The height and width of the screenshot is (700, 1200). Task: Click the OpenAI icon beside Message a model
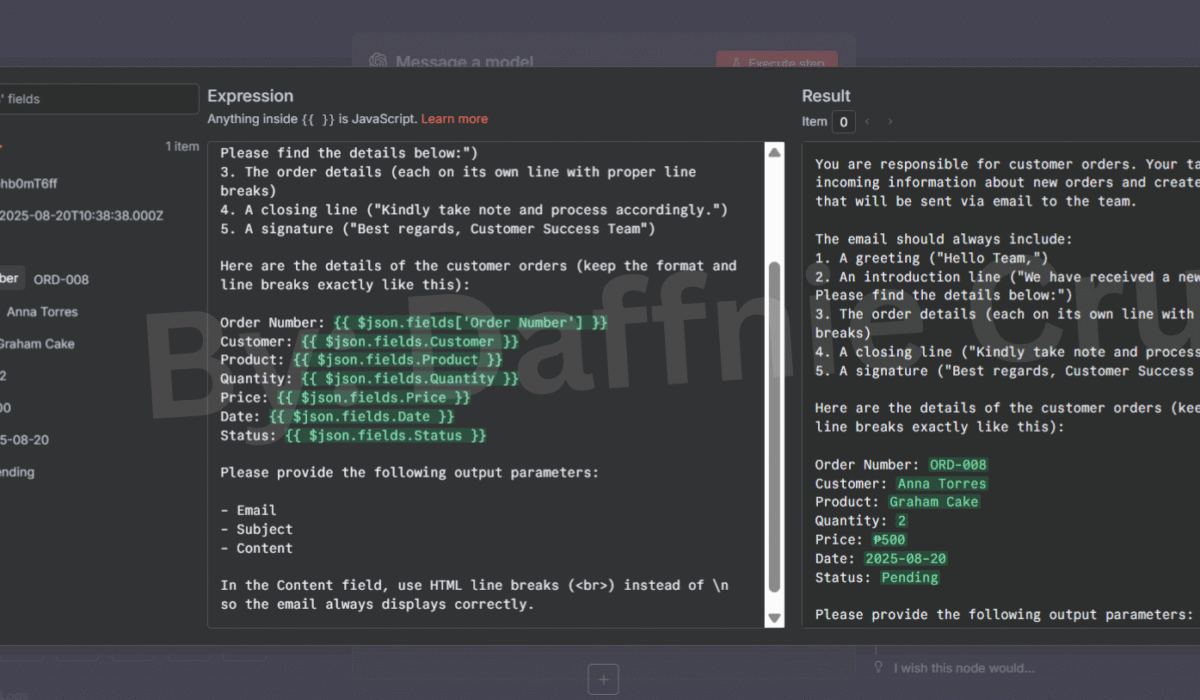click(378, 62)
